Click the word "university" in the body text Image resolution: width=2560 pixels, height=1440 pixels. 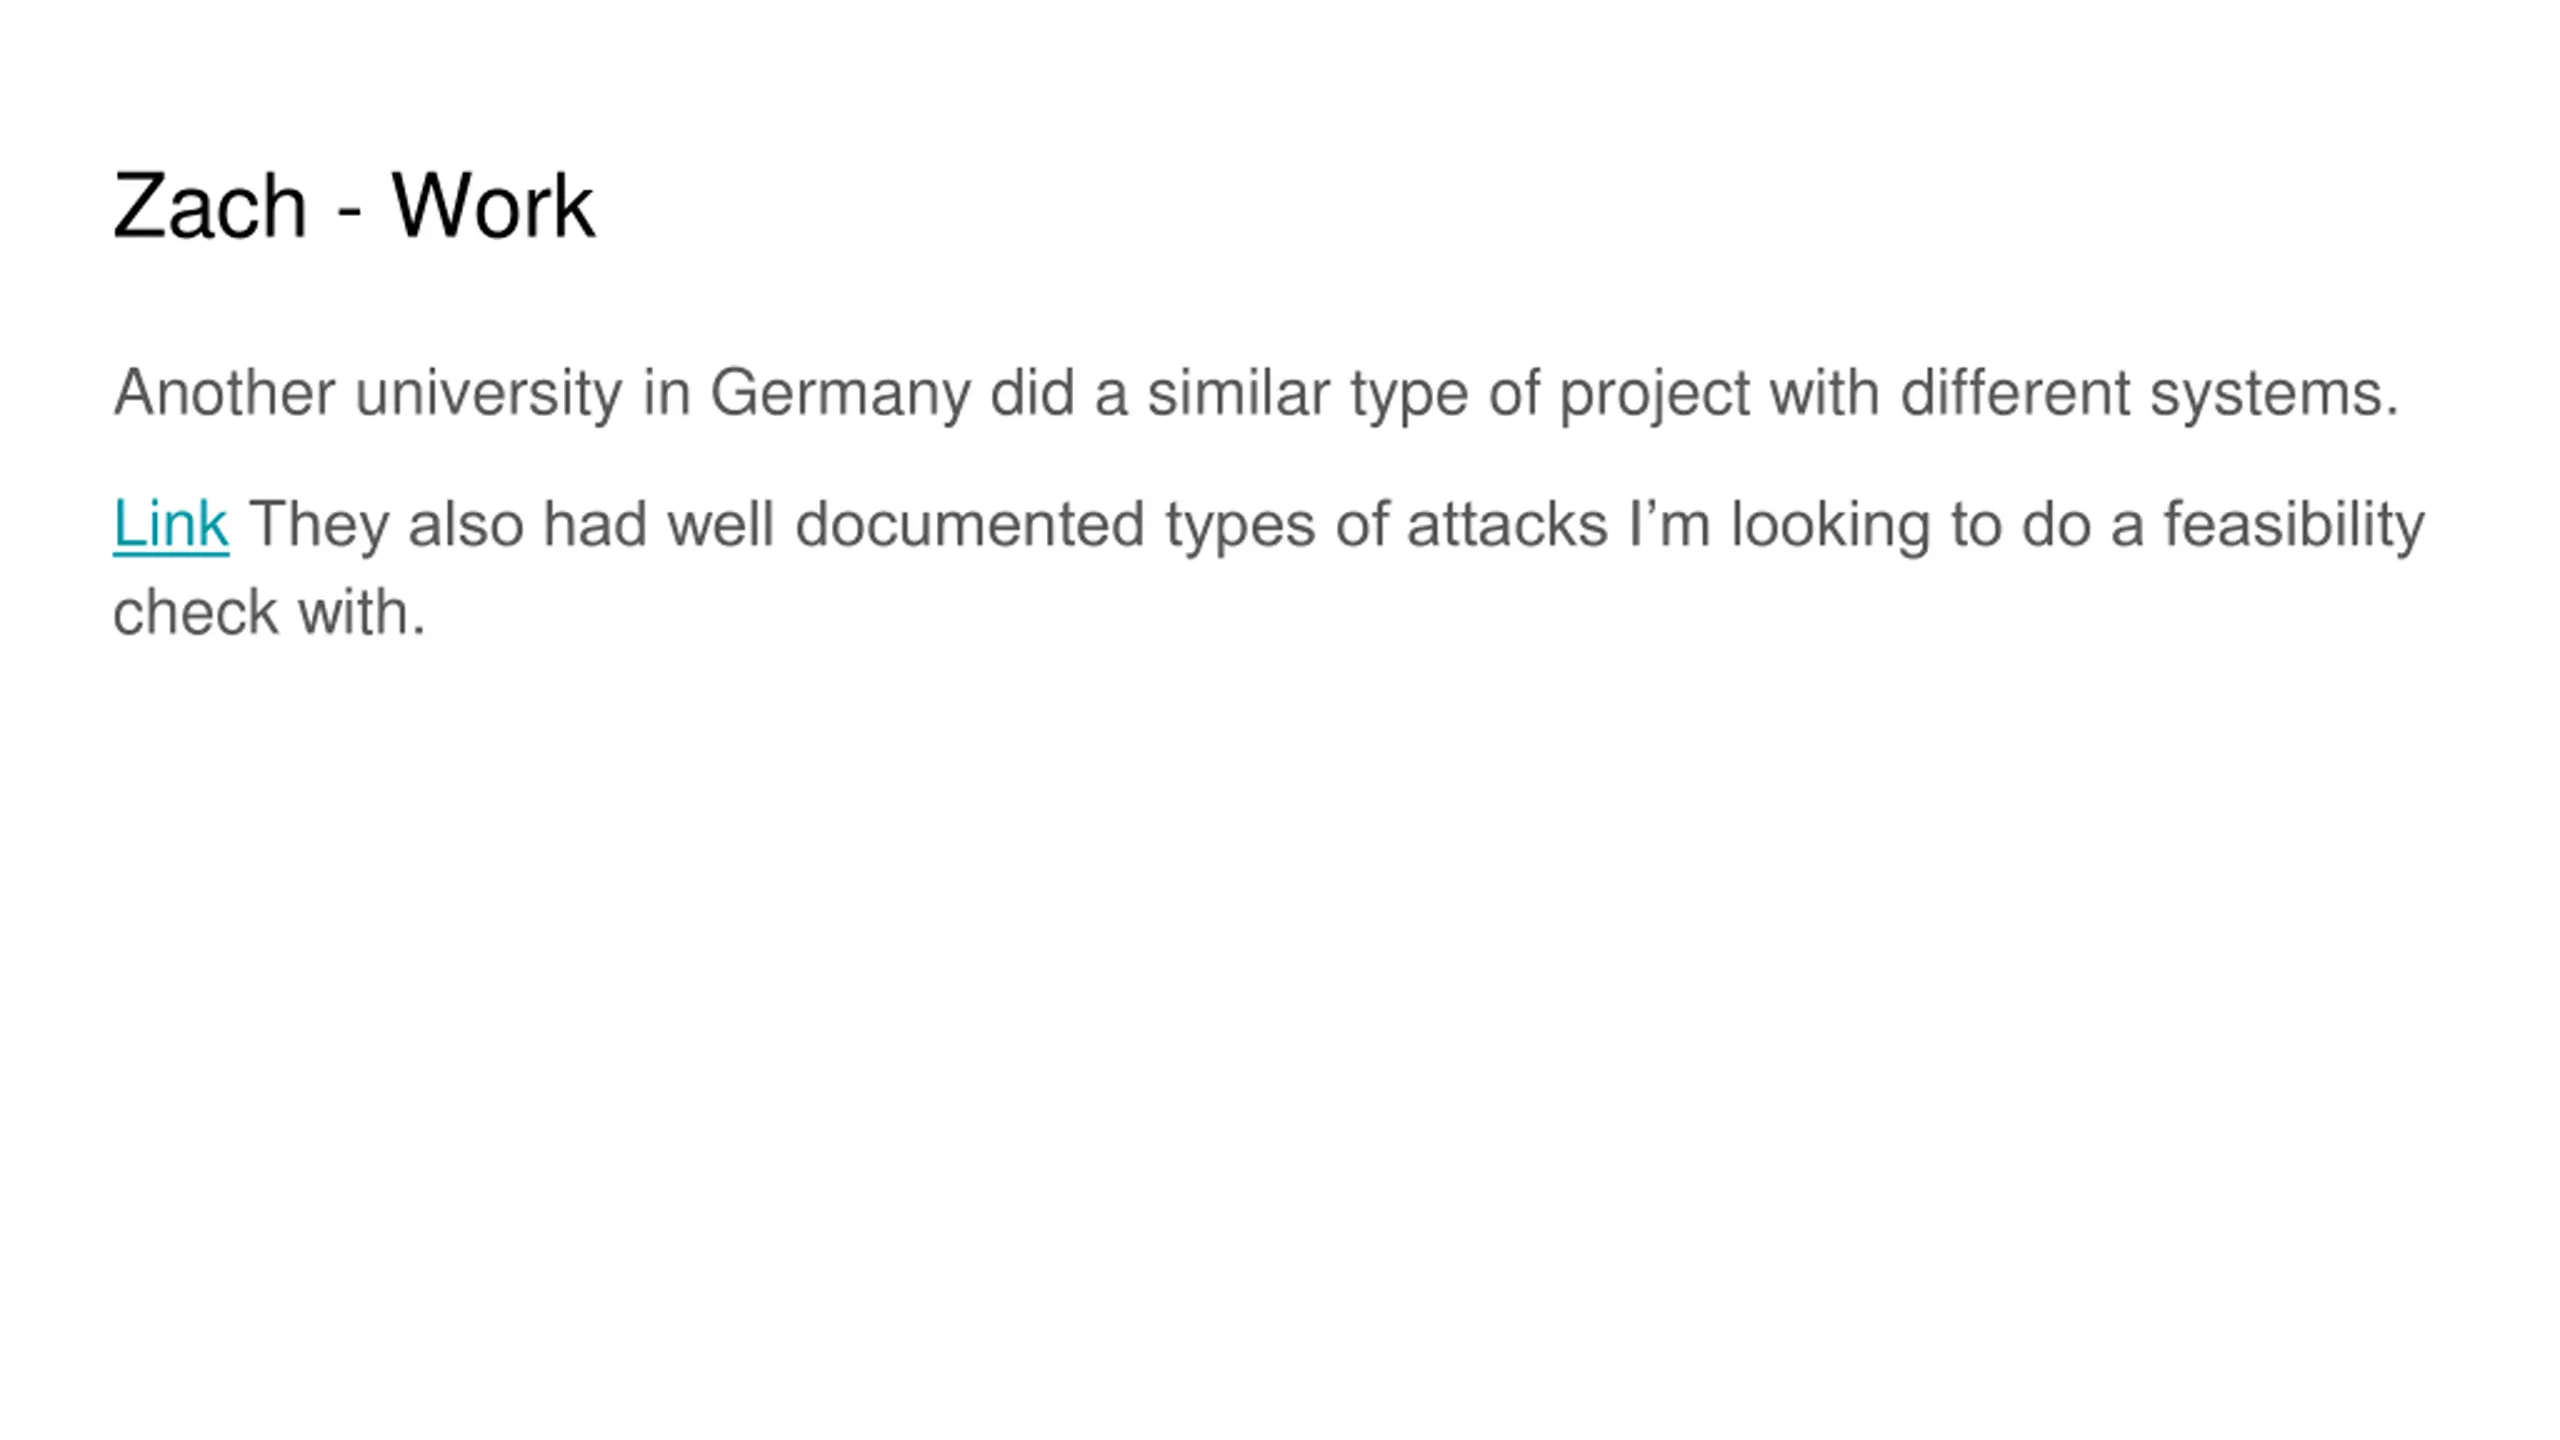(x=488, y=393)
